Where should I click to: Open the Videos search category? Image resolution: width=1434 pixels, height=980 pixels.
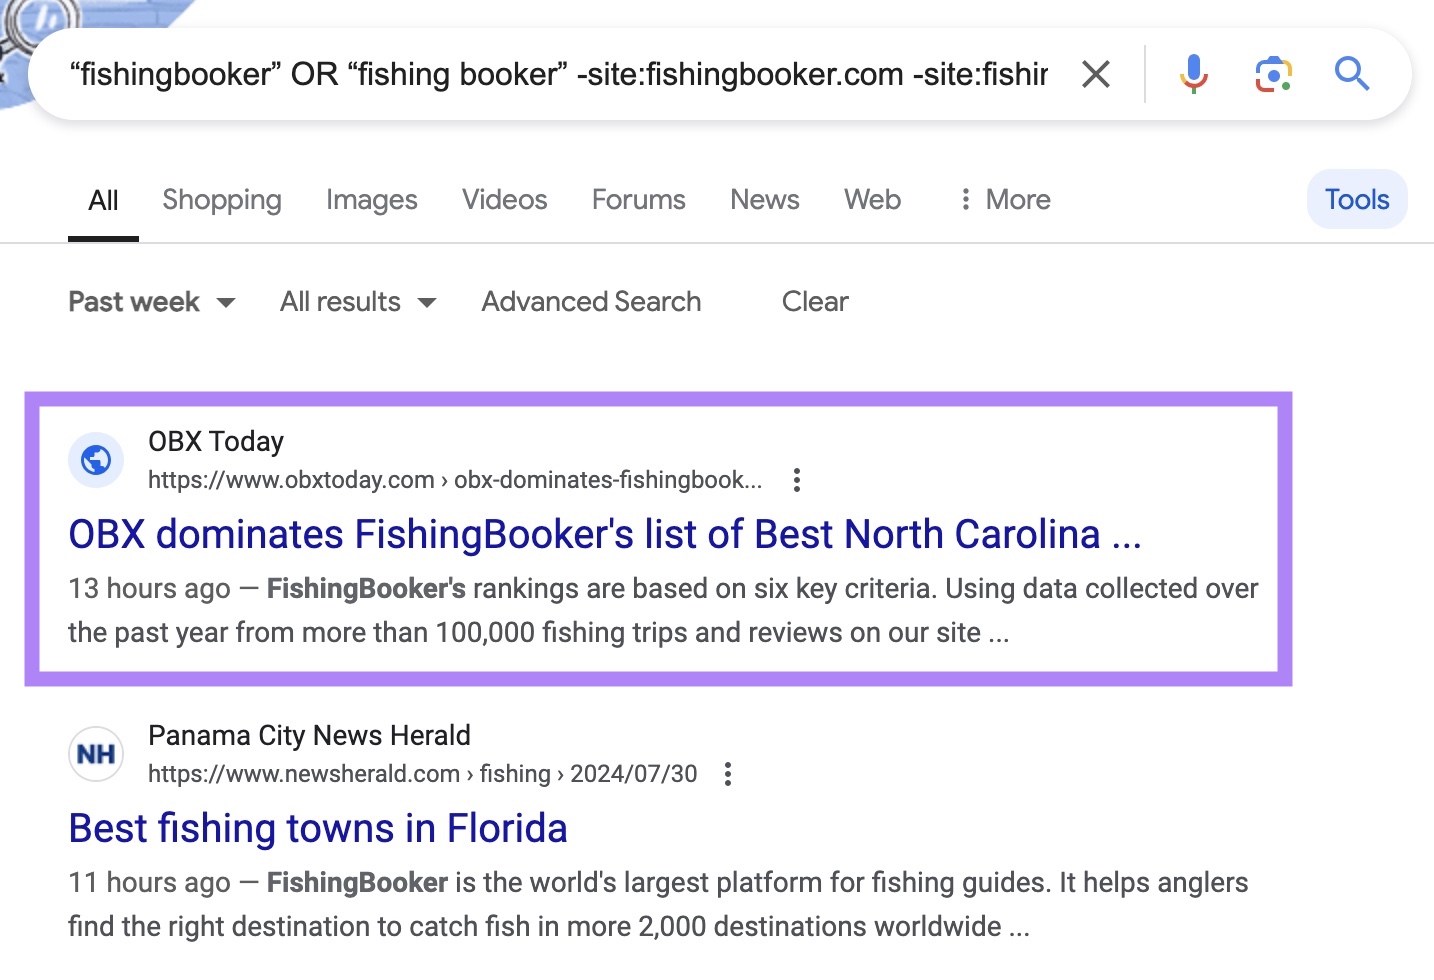coord(504,199)
